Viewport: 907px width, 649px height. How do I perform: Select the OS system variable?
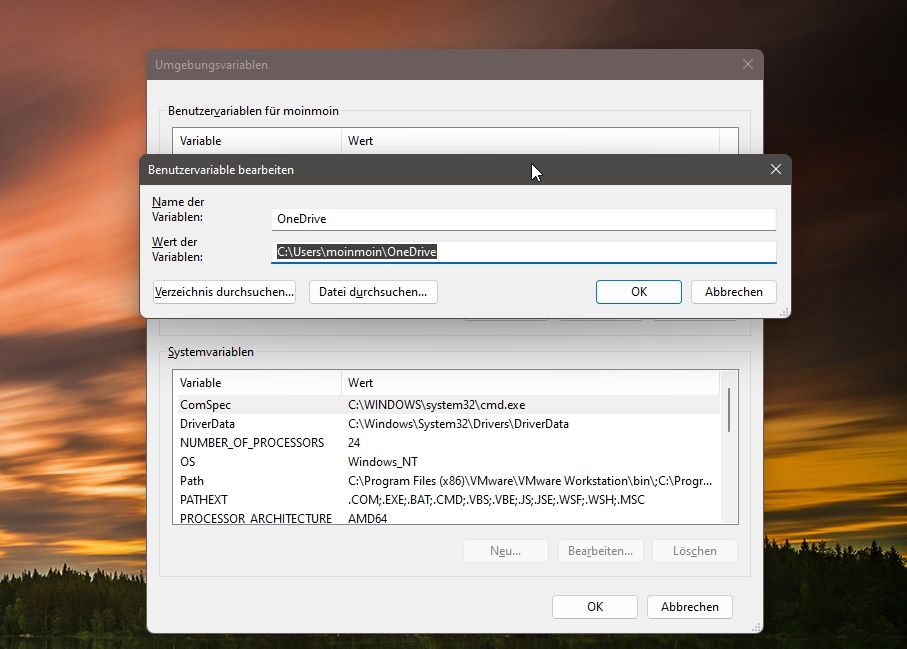(188, 462)
